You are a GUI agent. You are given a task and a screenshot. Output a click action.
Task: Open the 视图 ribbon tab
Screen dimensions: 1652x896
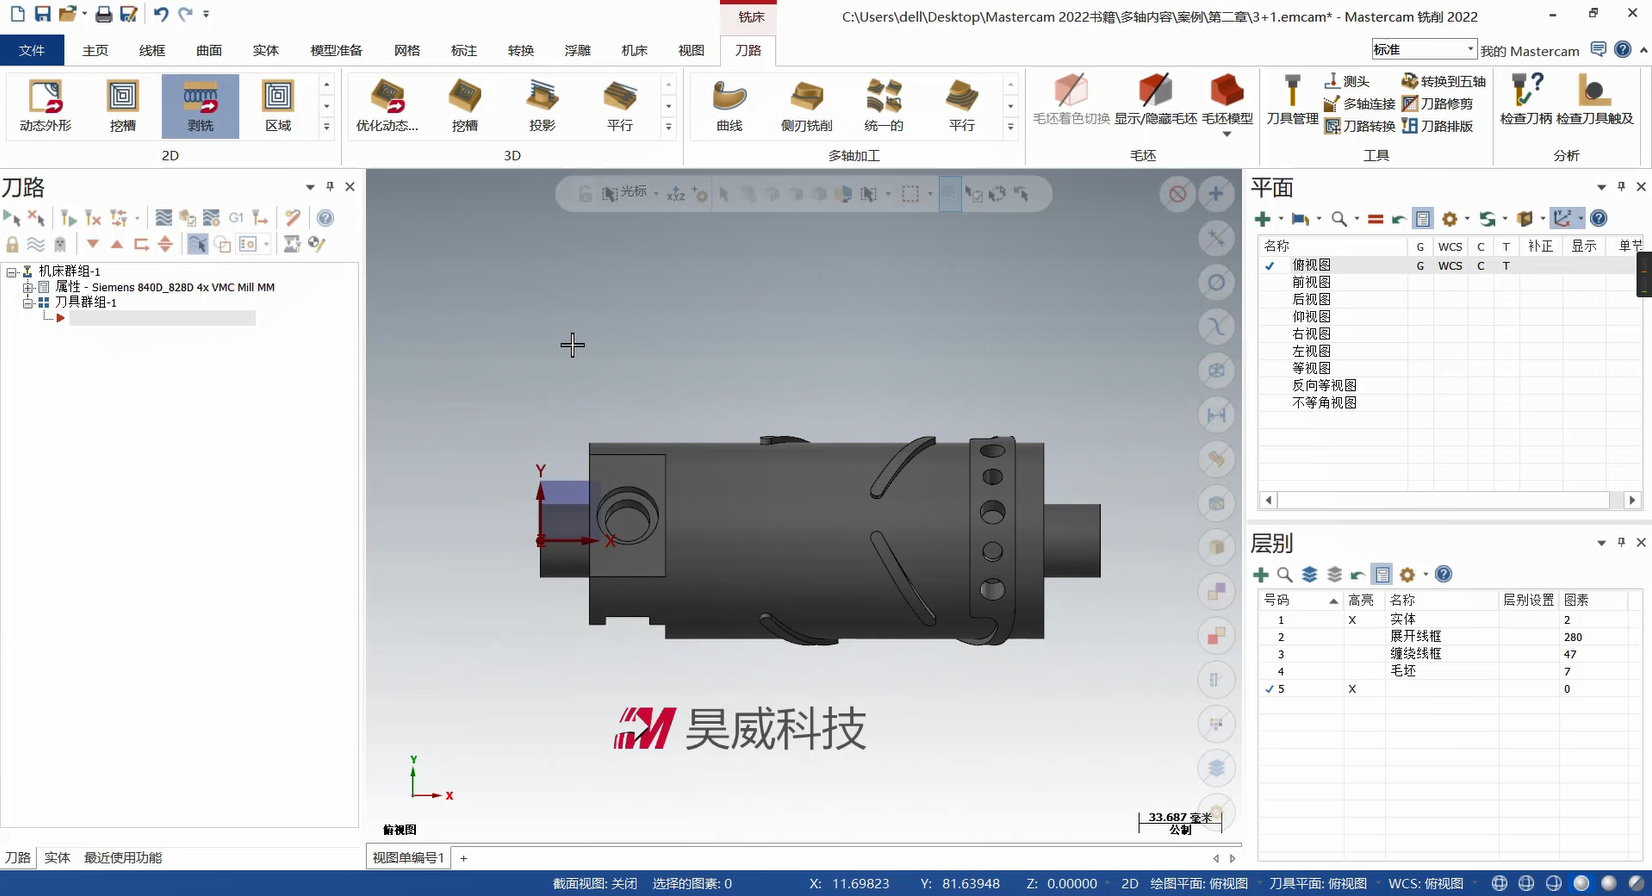[x=691, y=50]
